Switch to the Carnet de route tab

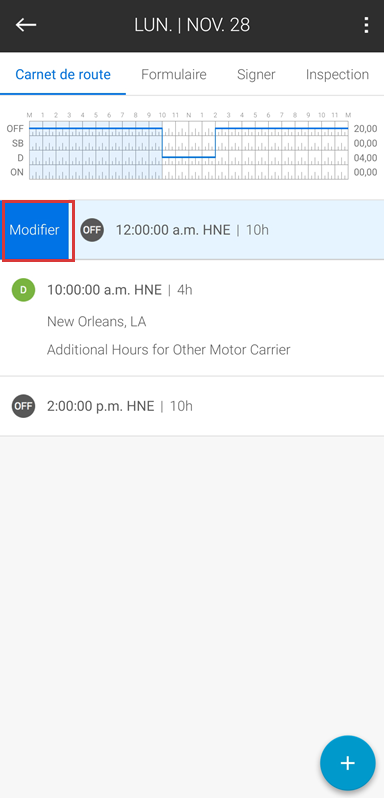[63, 74]
